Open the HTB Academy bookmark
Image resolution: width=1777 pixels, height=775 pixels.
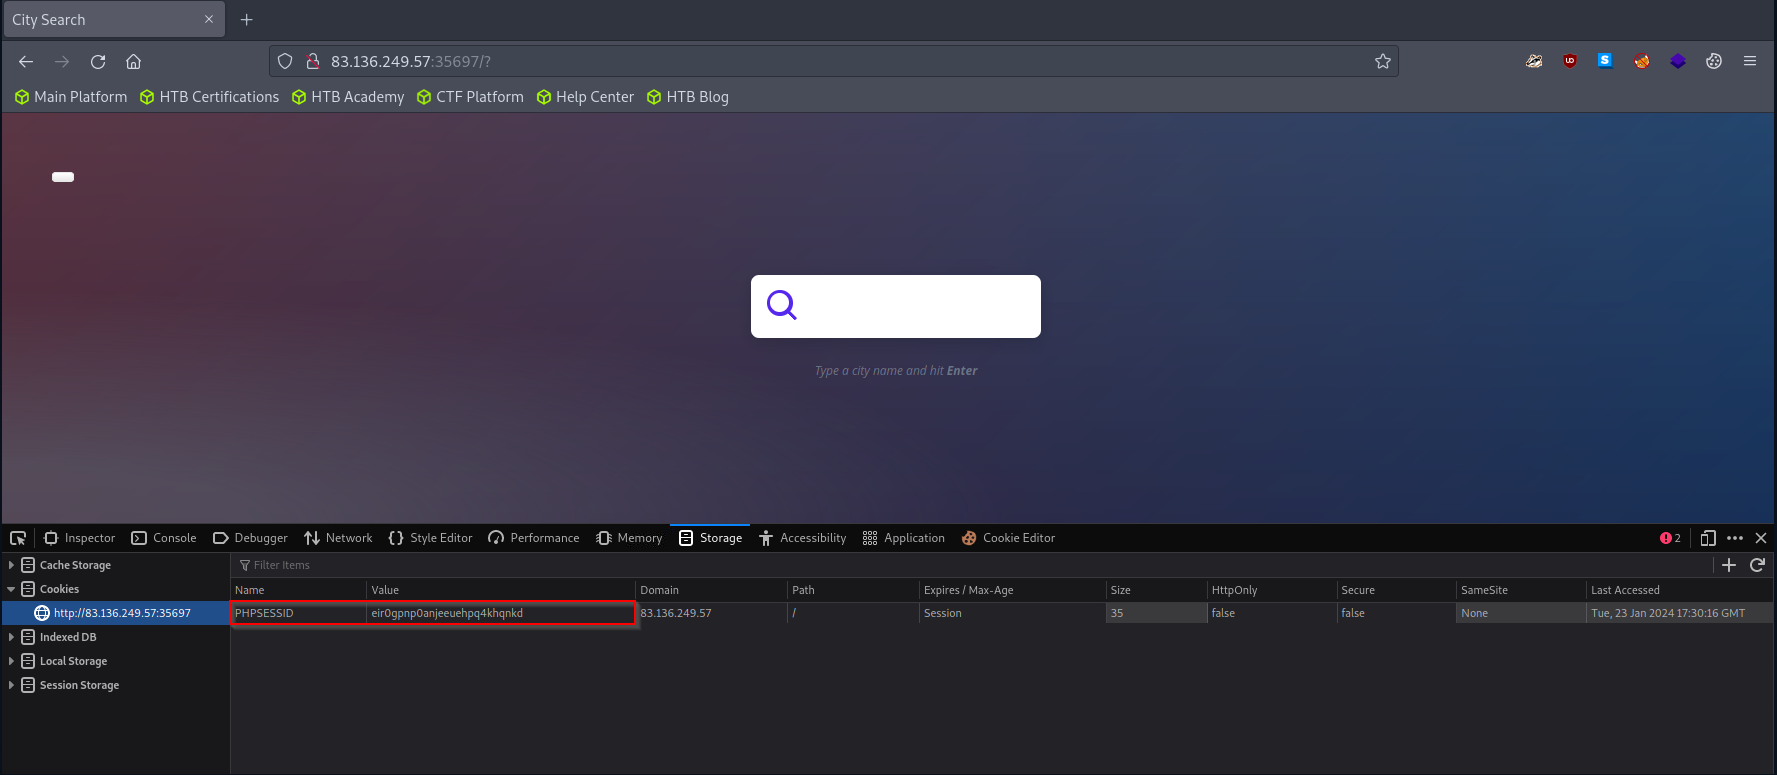pyautogui.click(x=348, y=97)
